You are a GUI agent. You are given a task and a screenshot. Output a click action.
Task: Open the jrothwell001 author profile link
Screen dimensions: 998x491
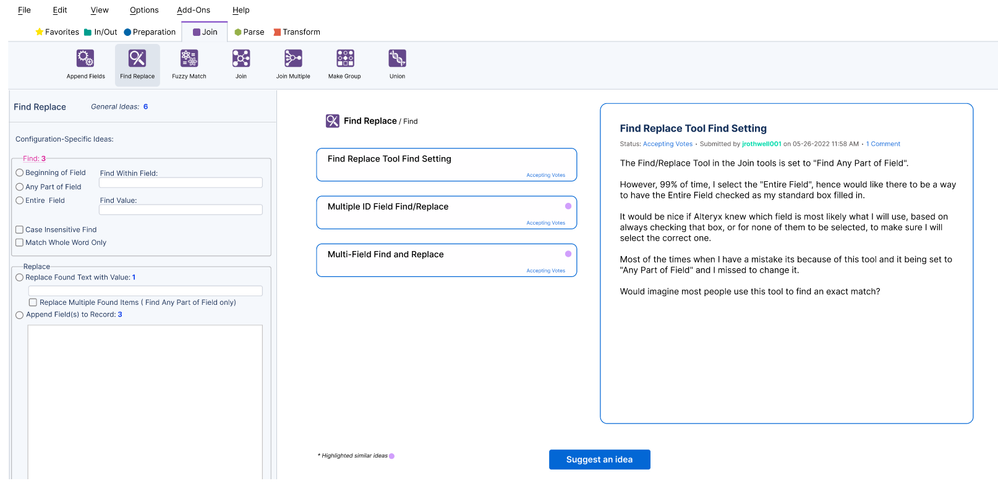click(762, 144)
